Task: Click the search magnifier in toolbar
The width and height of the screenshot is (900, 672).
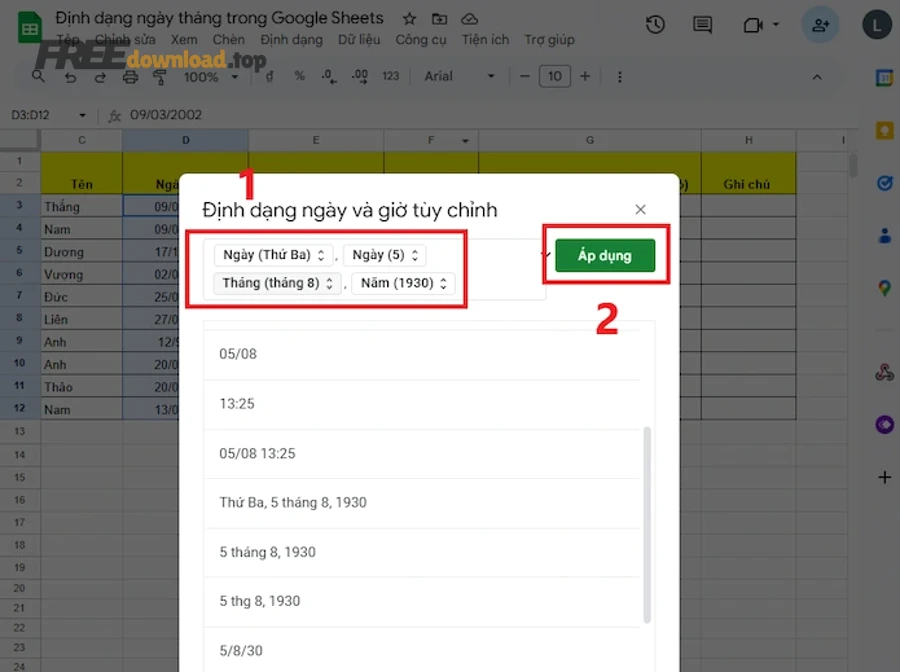Action: pyautogui.click(x=38, y=76)
